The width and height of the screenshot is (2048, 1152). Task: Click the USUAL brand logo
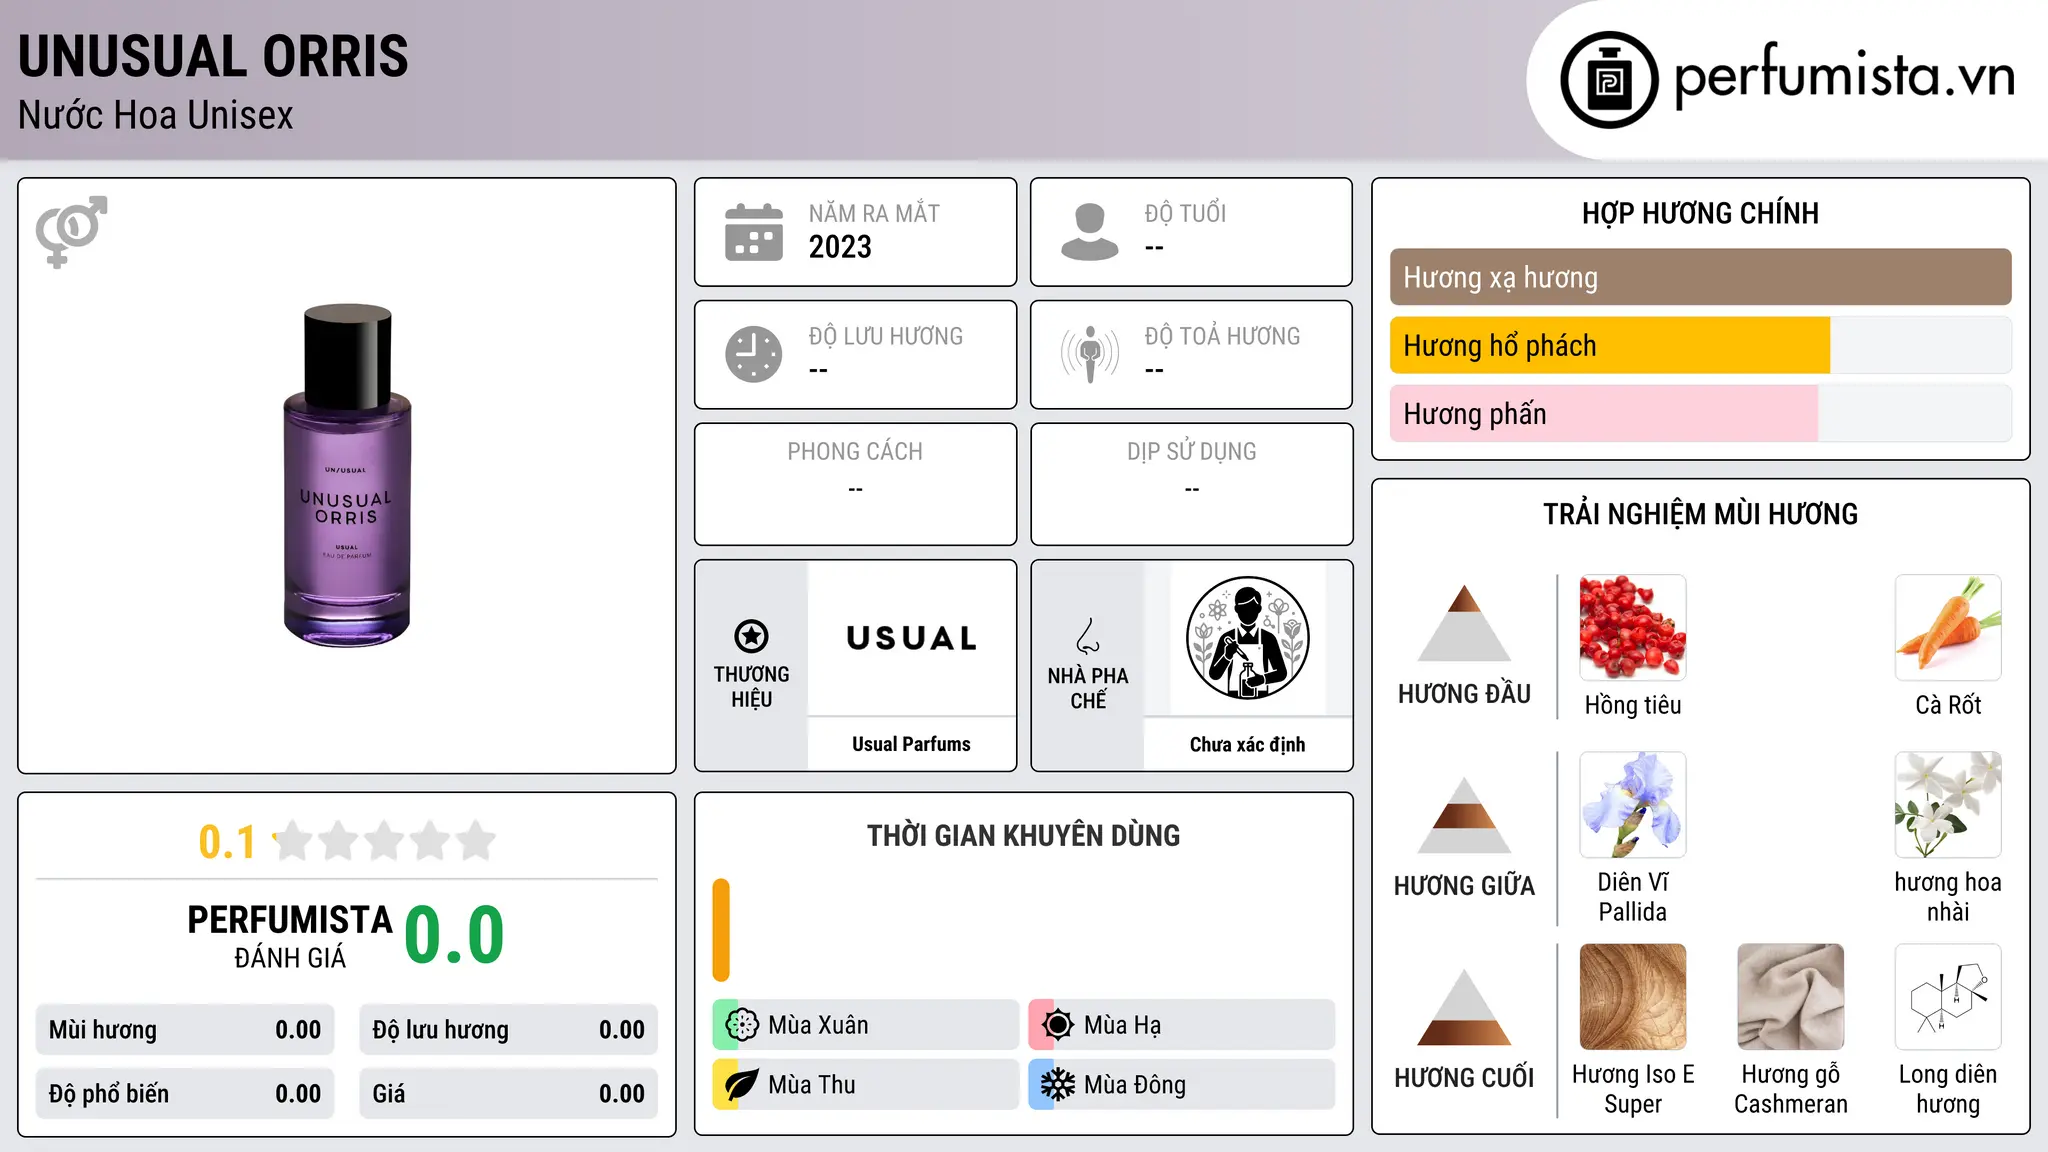tap(912, 638)
